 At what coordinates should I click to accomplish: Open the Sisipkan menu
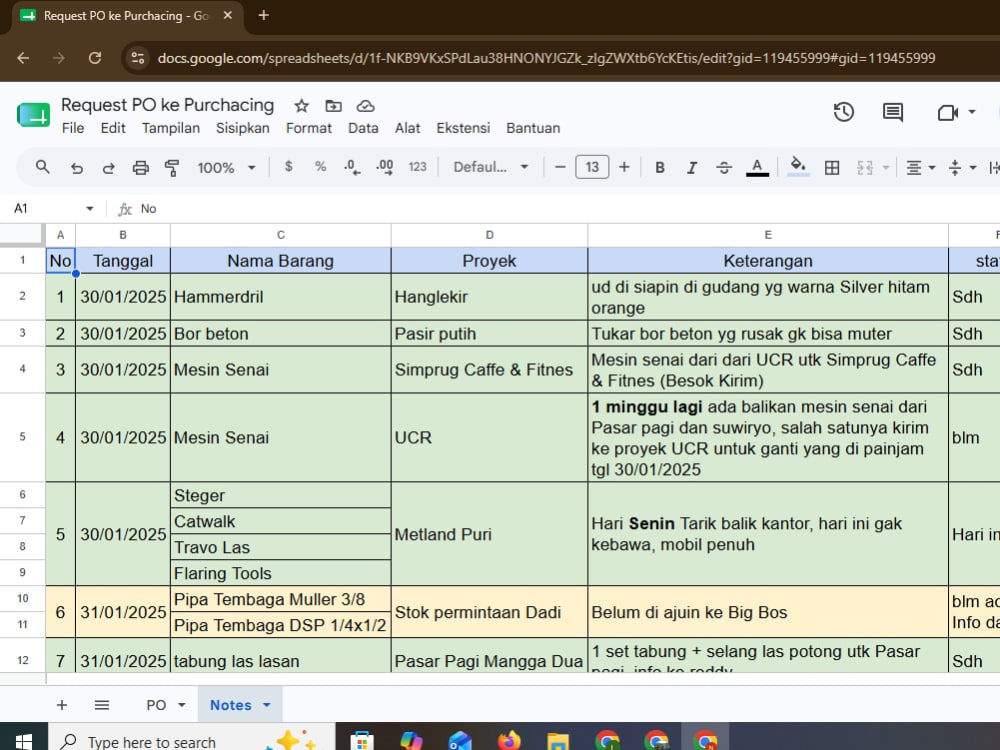coord(242,128)
